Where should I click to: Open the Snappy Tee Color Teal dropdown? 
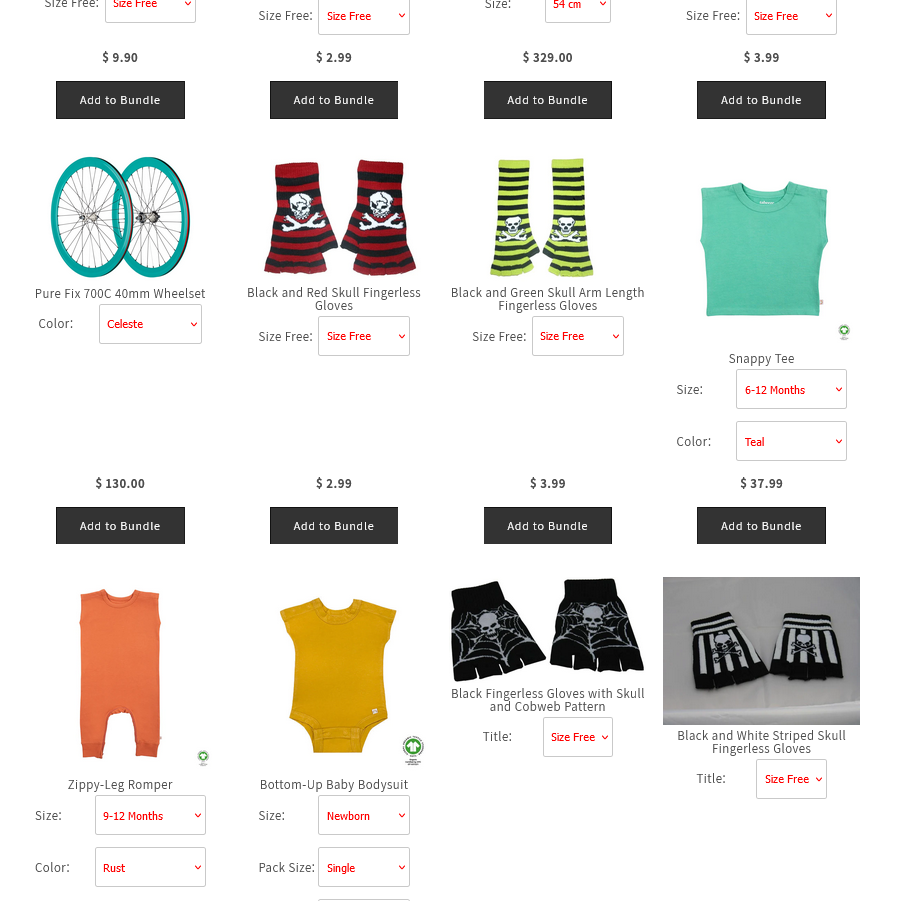(x=791, y=441)
